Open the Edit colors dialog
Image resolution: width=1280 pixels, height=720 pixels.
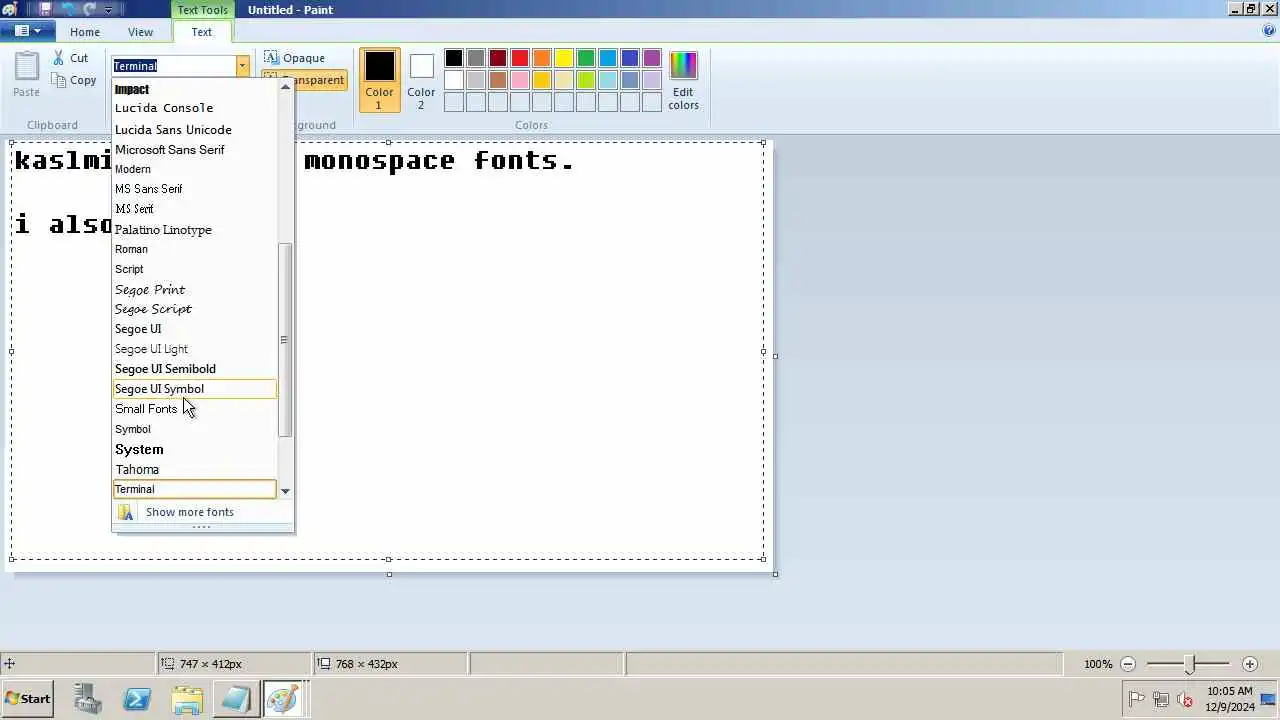(683, 80)
